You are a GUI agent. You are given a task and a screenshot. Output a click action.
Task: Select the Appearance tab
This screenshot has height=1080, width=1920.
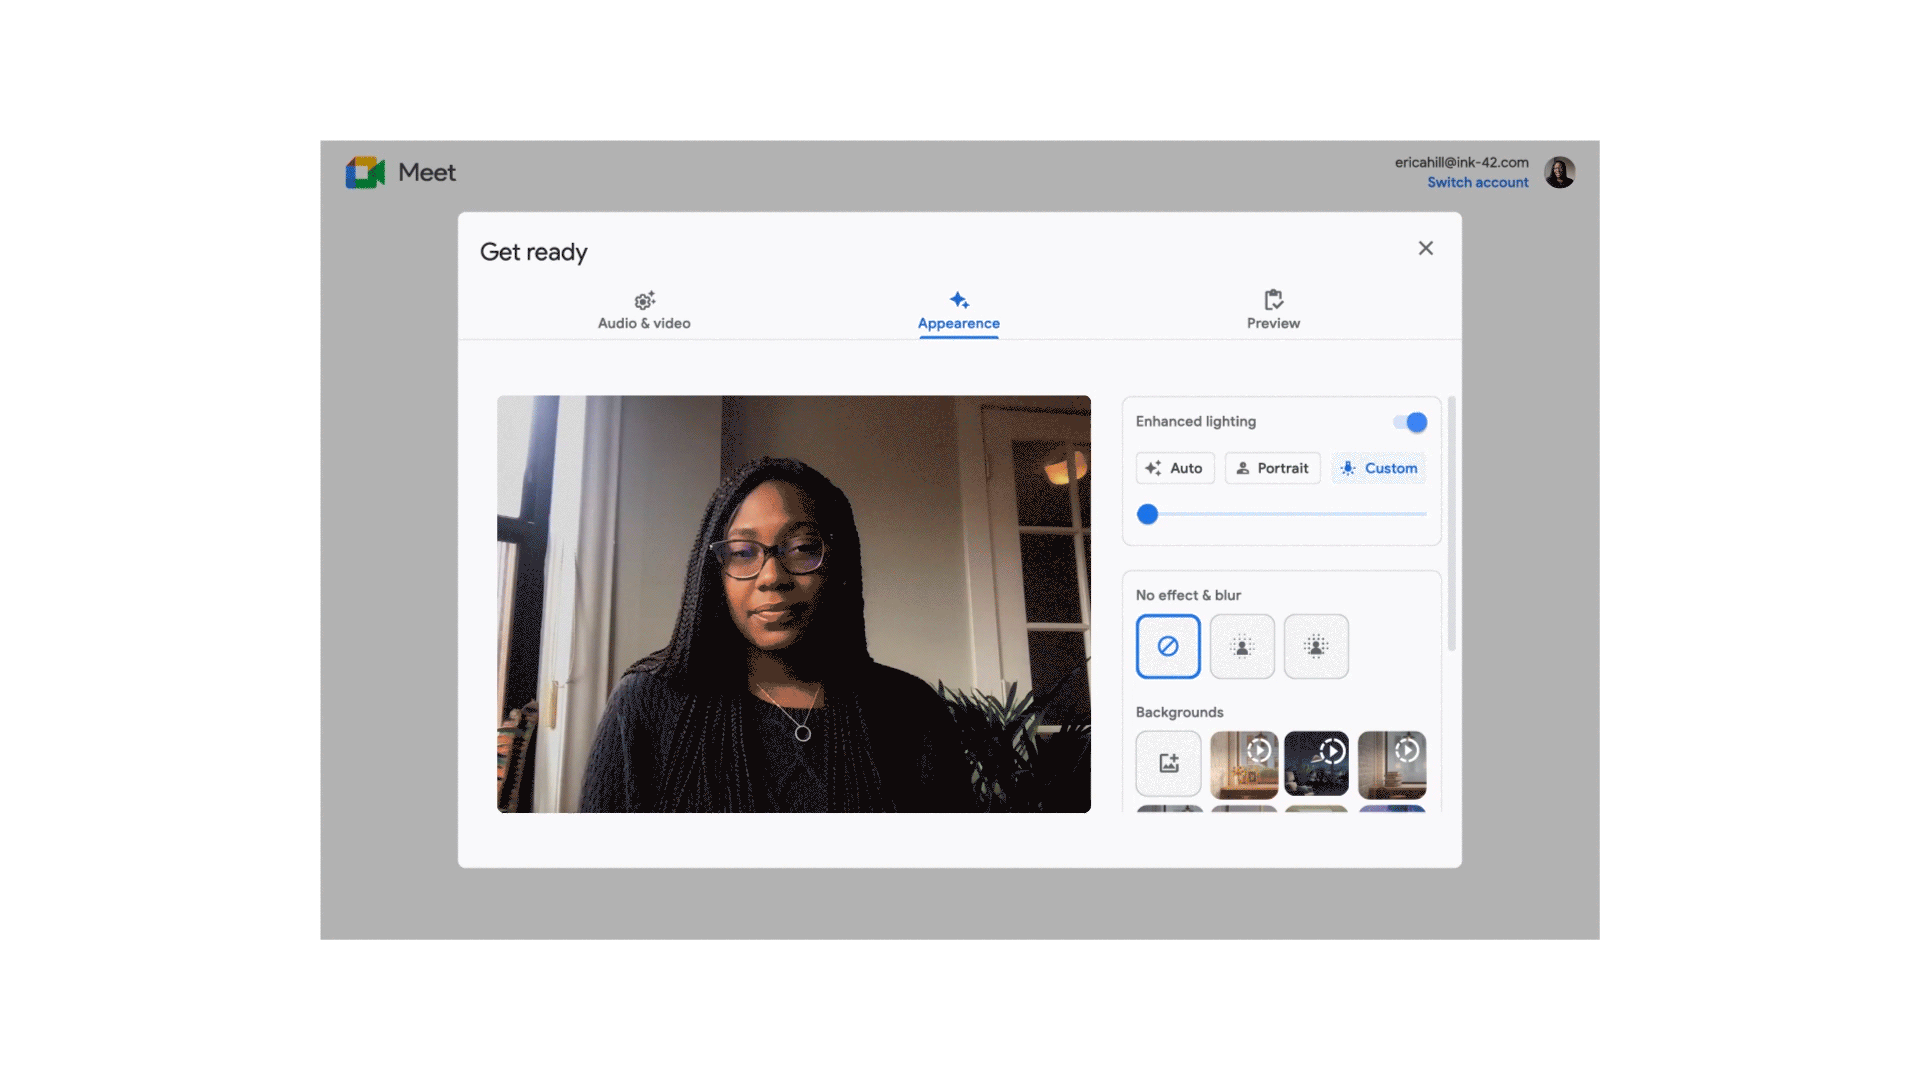[x=958, y=311]
